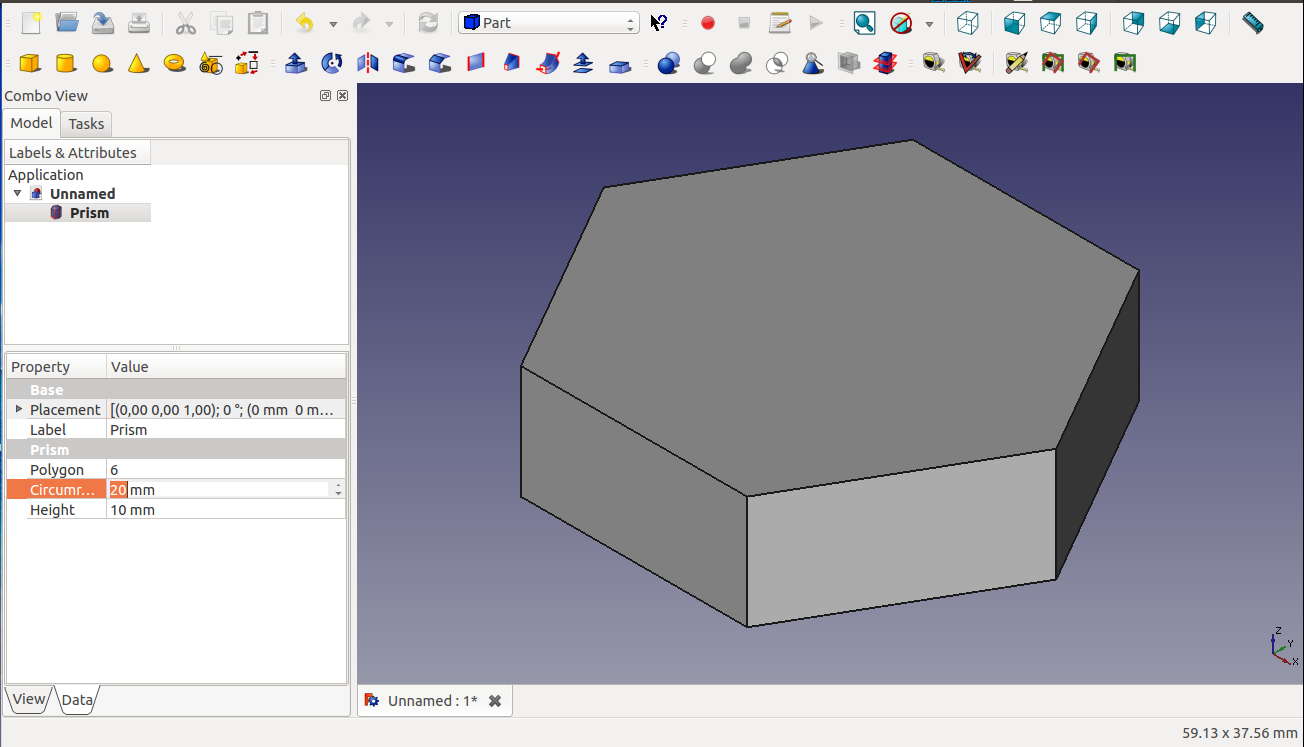Start macro recording with red button
1304x747 pixels.
pos(708,23)
